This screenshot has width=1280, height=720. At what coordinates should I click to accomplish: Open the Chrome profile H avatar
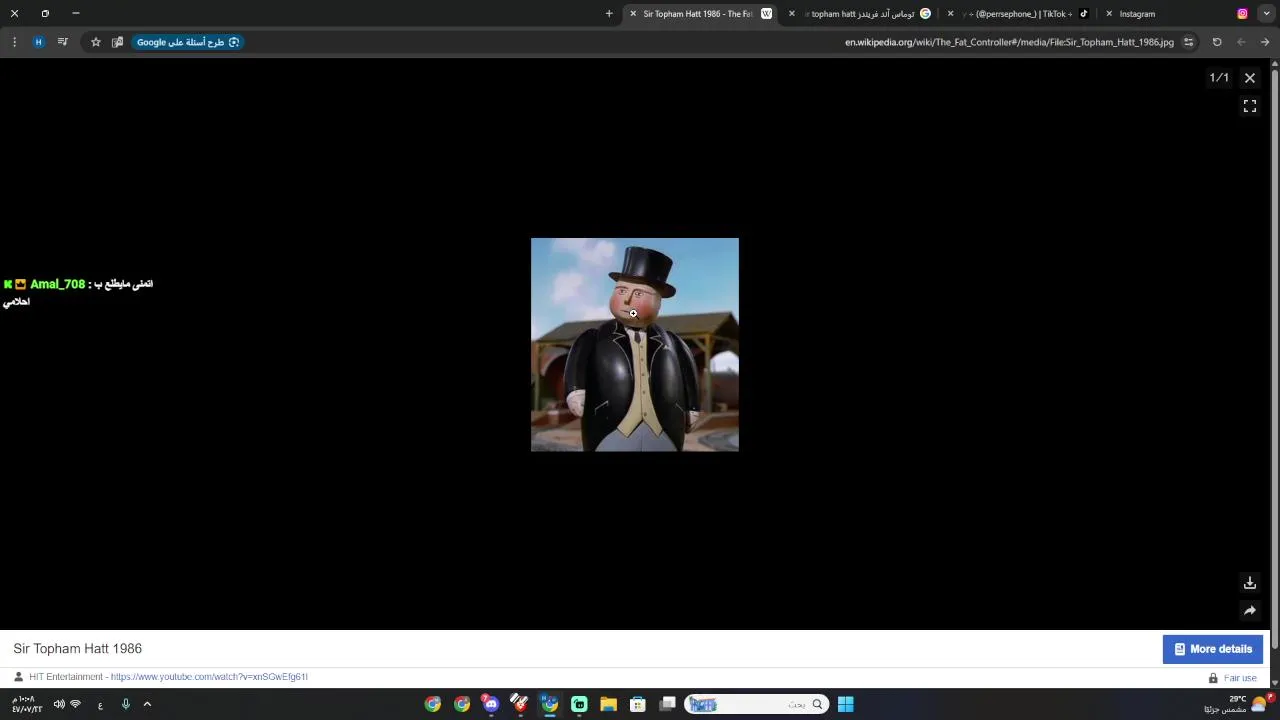(x=39, y=42)
